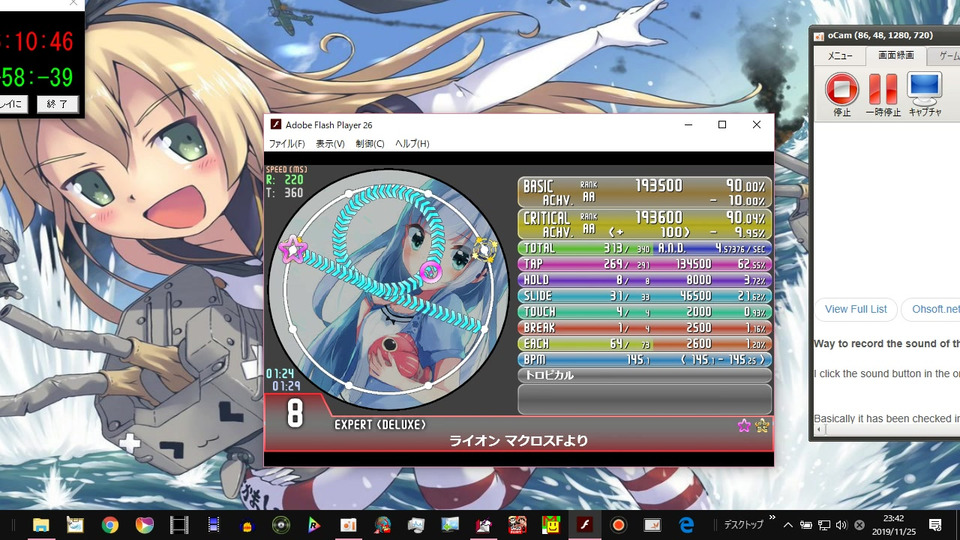Select the CRITICAL ACHV. score row
The image size is (960, 540).
coord(645,225)
